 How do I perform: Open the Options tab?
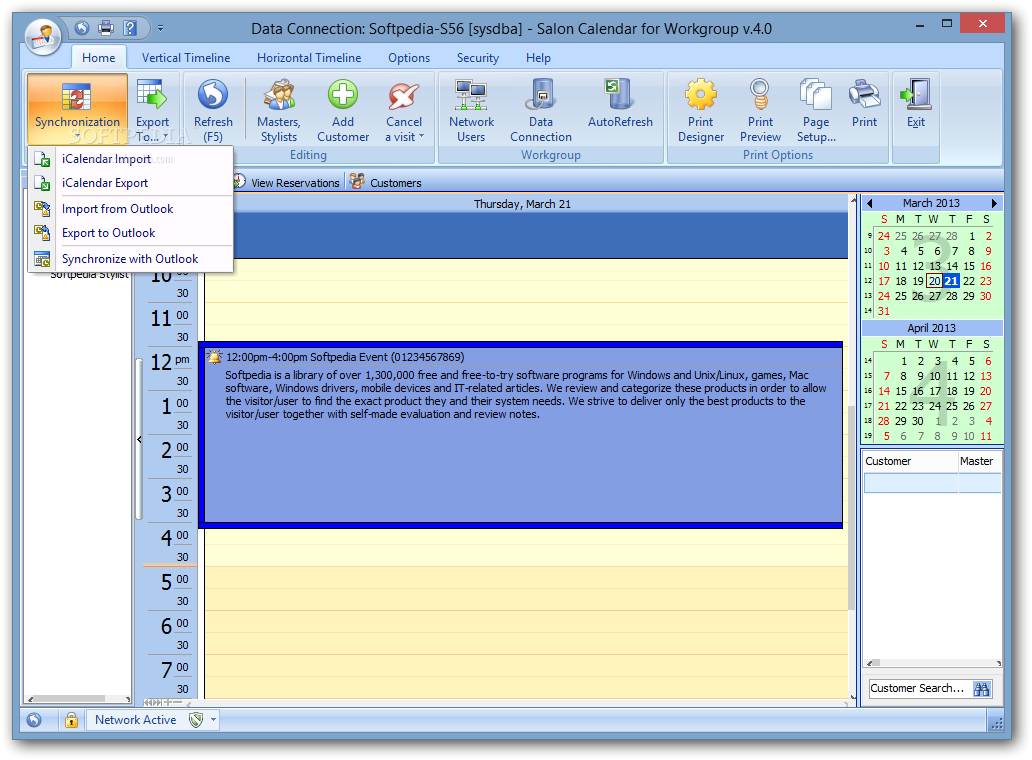click(409, 58)
